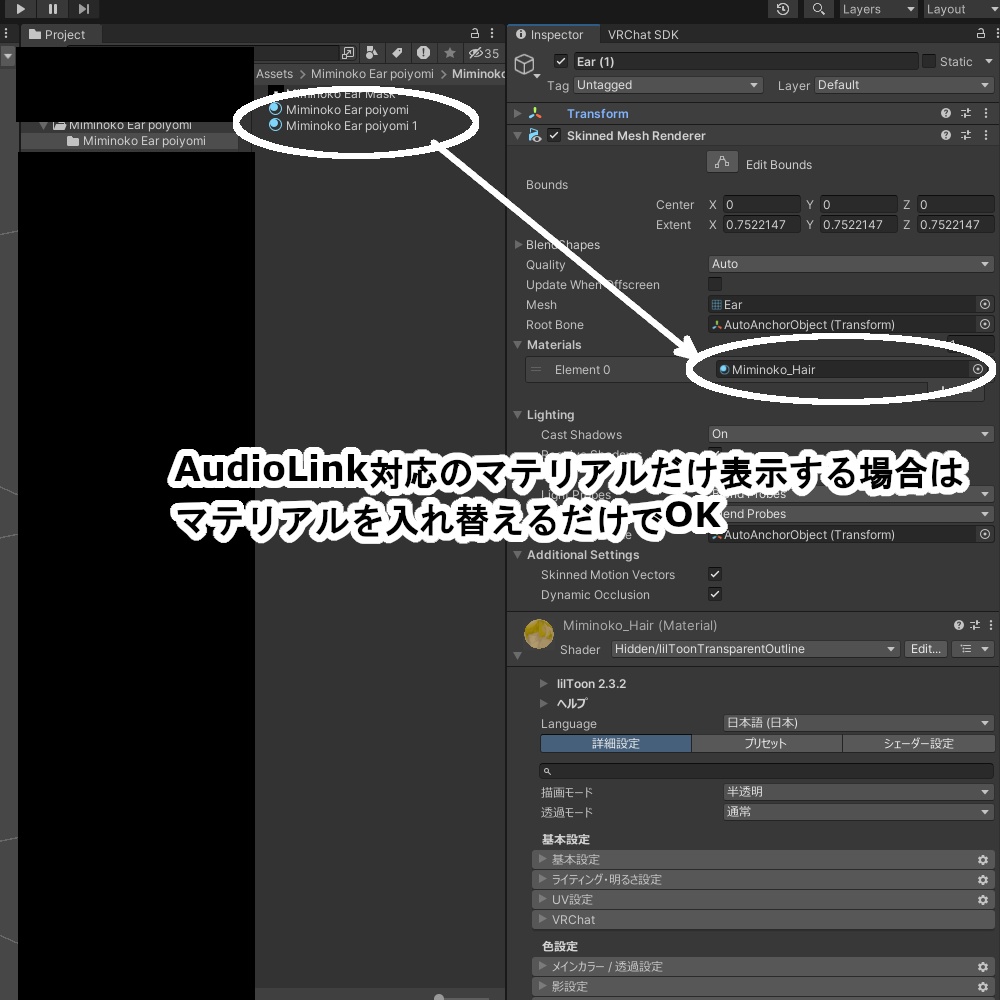
Task: Expand the Transform component
Action: coord(518,114)
